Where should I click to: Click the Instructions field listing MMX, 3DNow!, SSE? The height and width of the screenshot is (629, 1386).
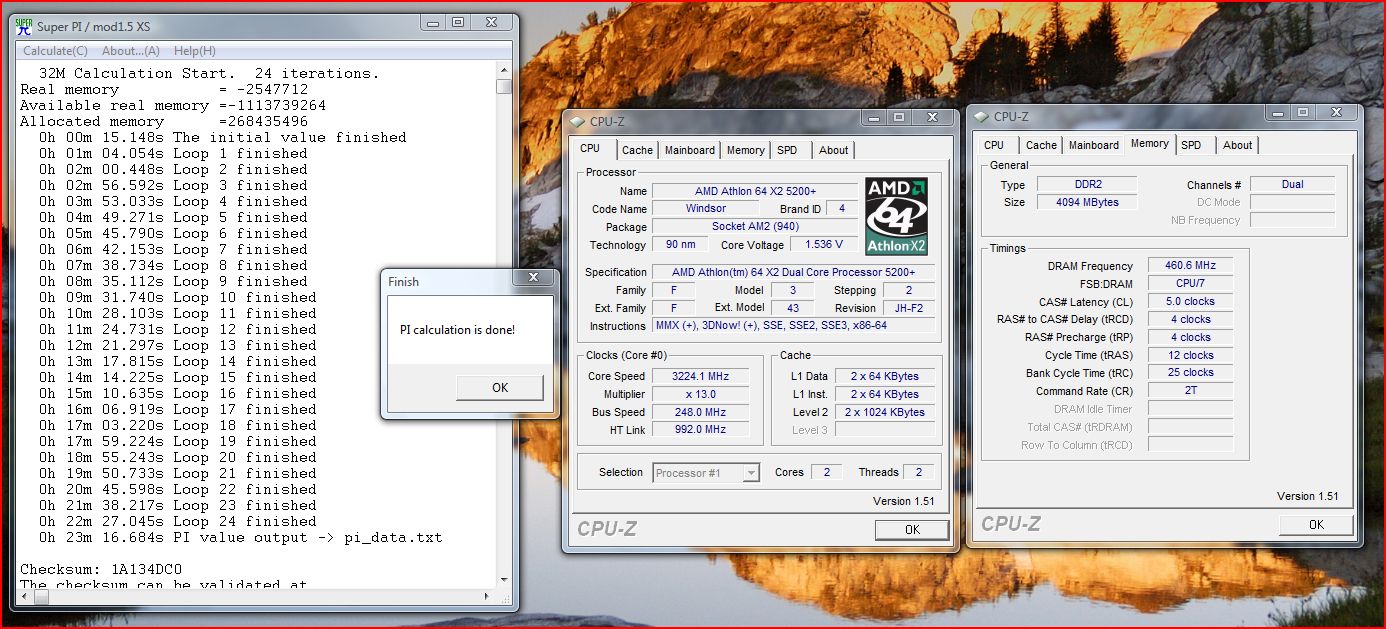coord(794,326)
